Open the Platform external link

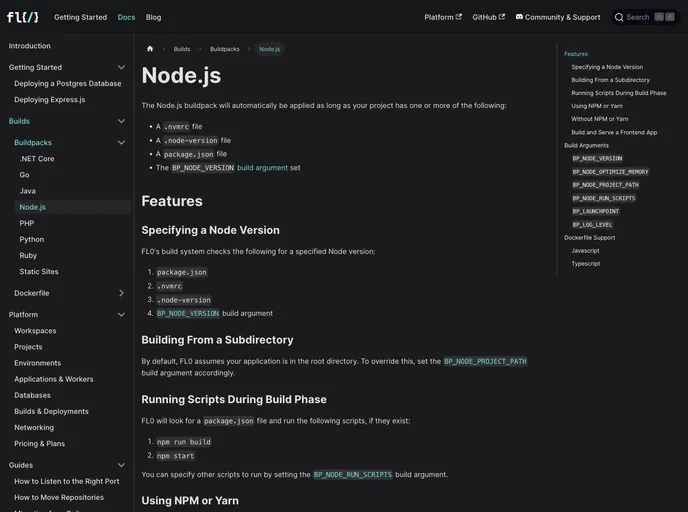[x=442, y=17]
